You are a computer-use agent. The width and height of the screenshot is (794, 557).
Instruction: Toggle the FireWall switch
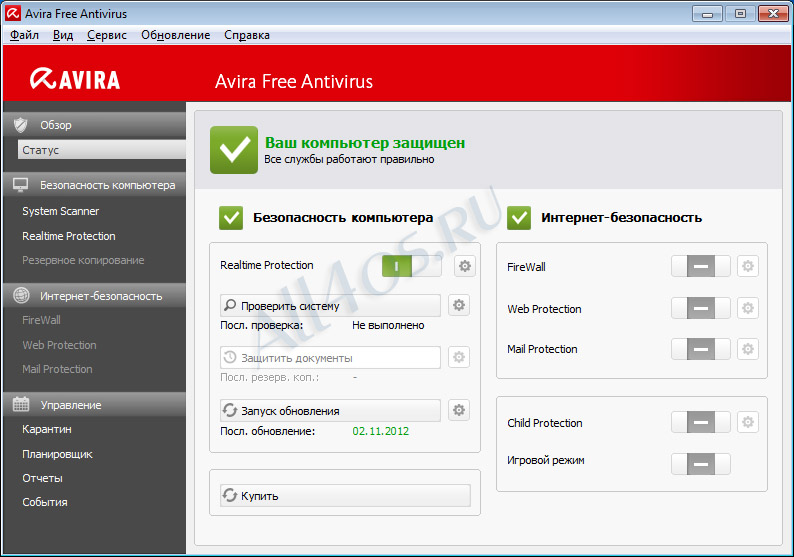(701, 266)
